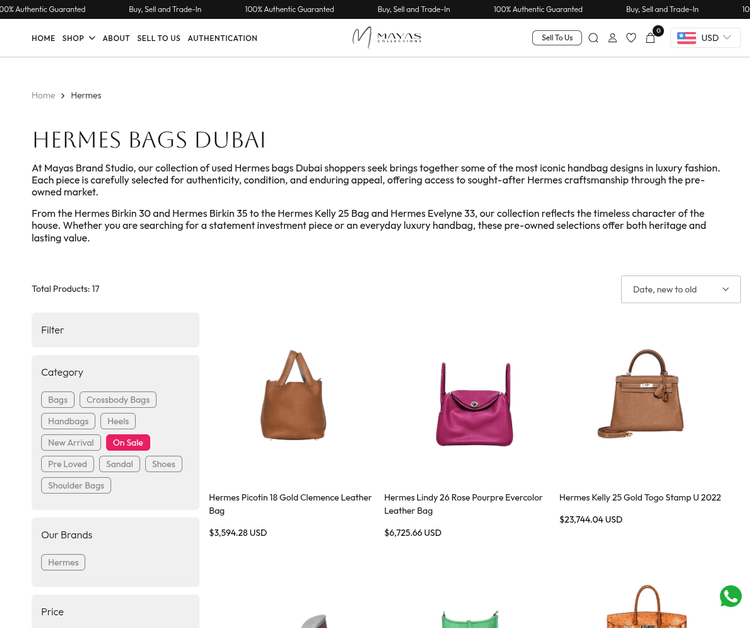The height and width of the screenshot is (628, 750).
Task: Open the Shop menu item
Action: 73,38
